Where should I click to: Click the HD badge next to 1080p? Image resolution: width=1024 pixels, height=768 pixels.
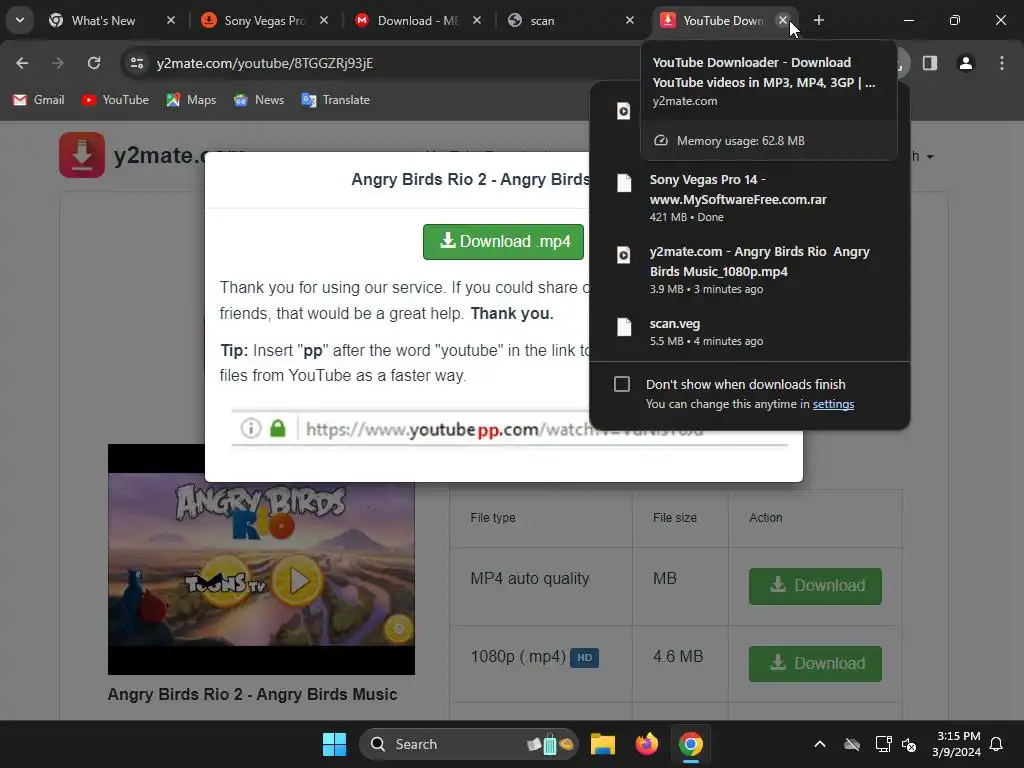584,658
